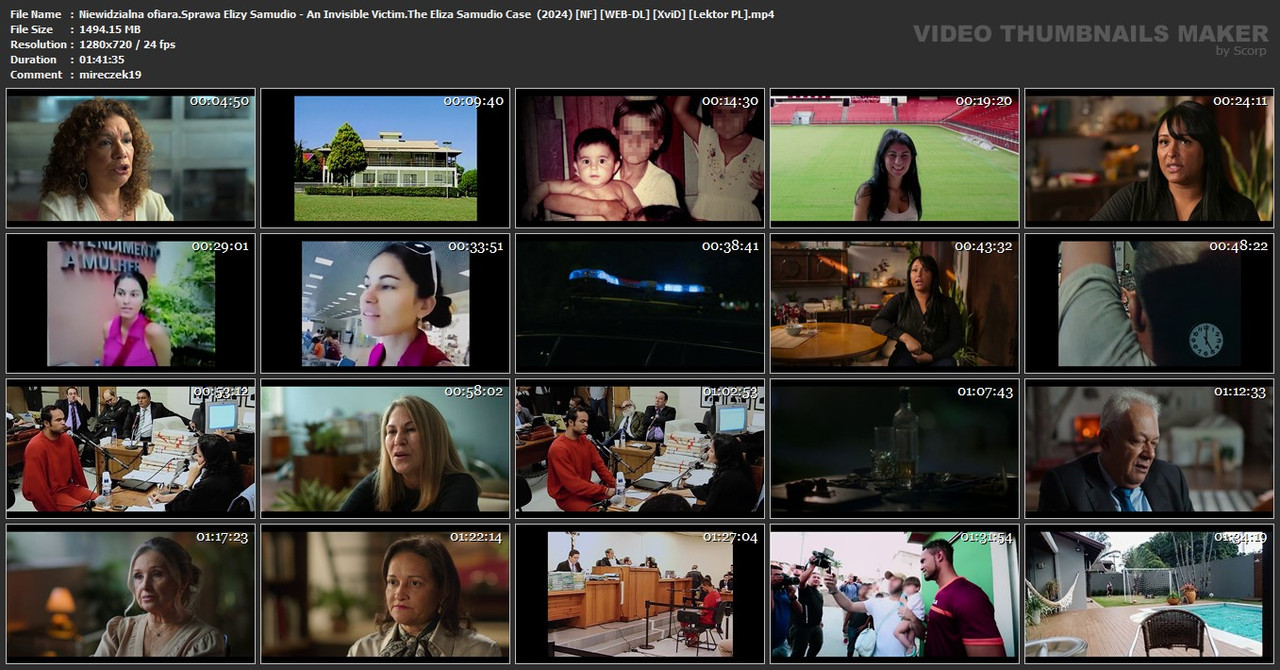
Task: Open thumbnail at timestamp 01:07:43
Action: click(894, 449)
